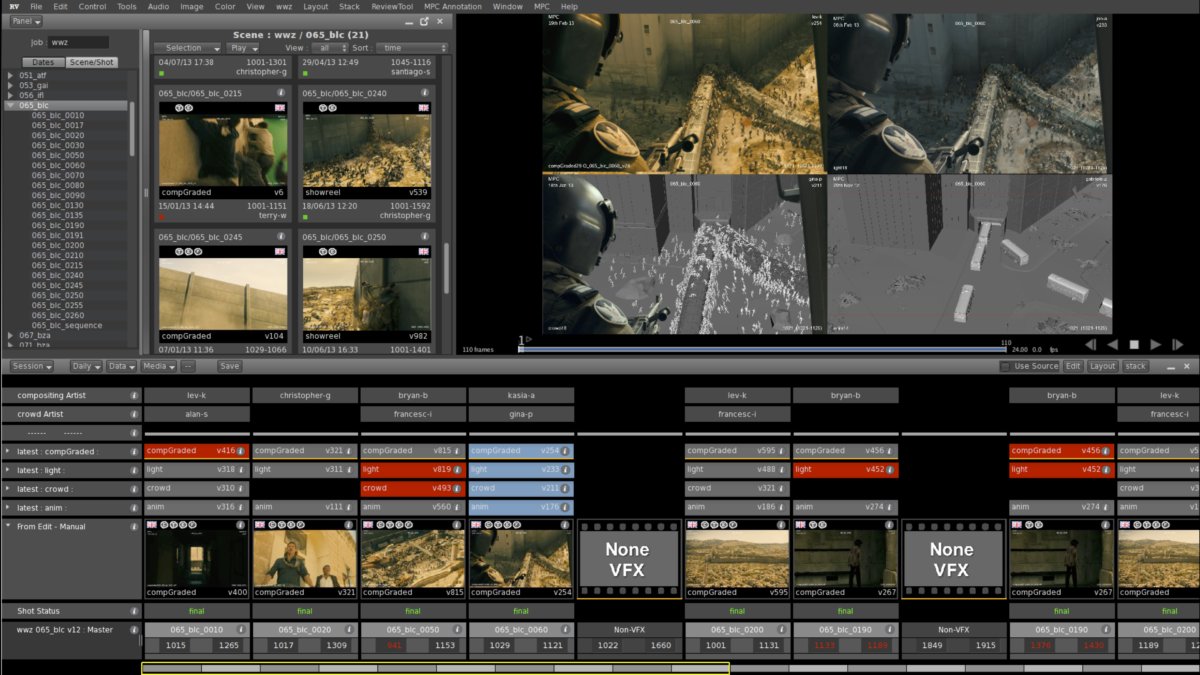Show info for latest : anim row
1200x675 pixels.
(x=134, y=507)
